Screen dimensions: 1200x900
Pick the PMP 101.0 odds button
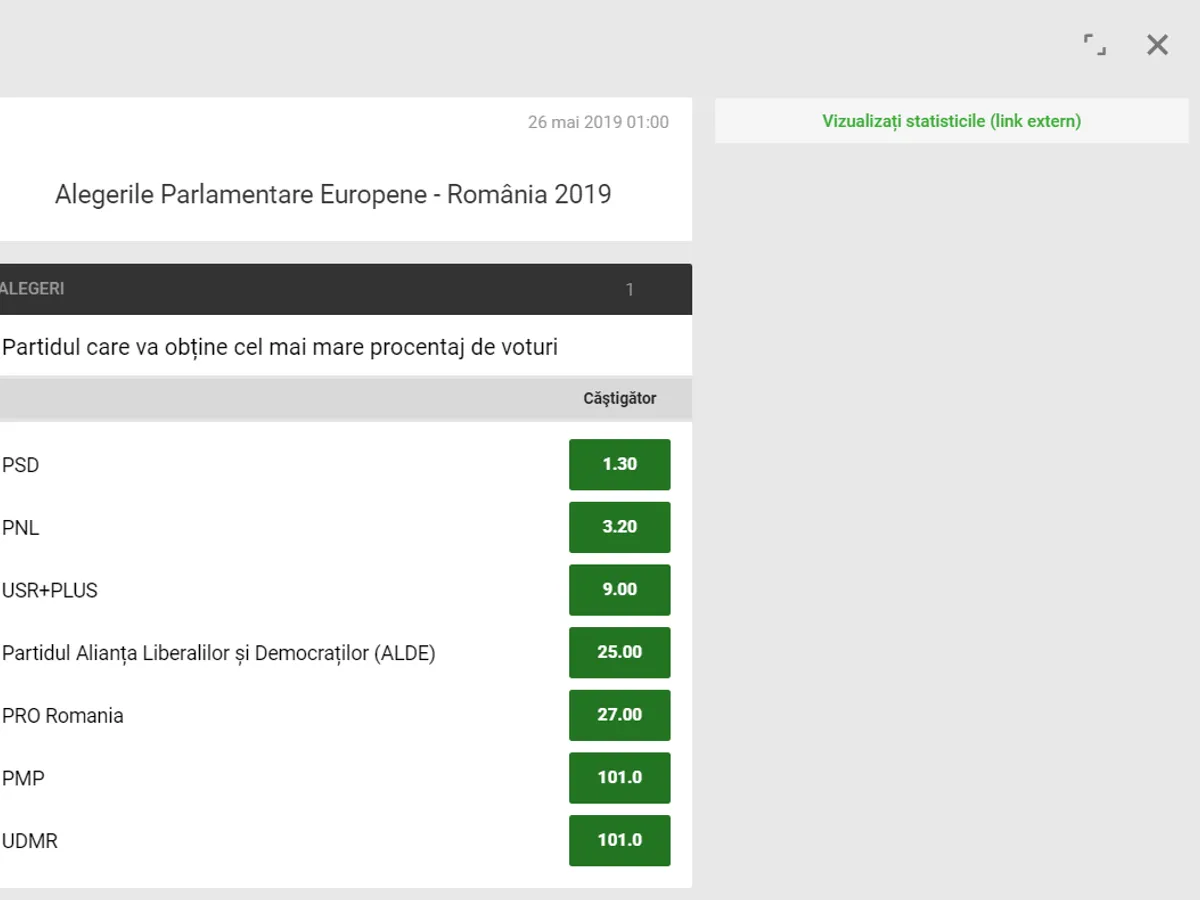click(x=619, y=778)
